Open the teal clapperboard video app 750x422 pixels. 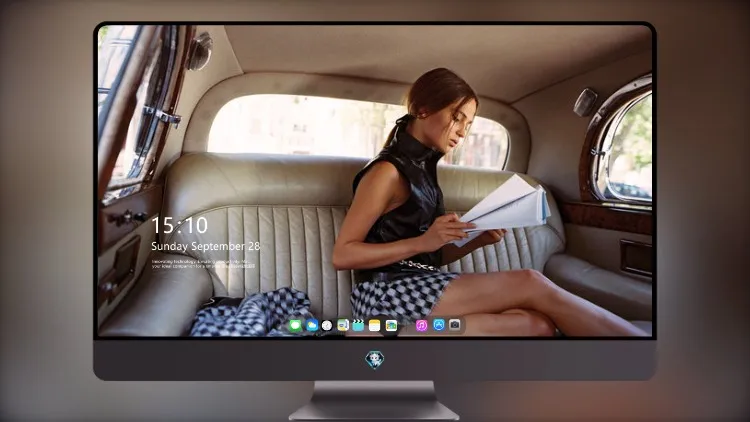(358, 325)
